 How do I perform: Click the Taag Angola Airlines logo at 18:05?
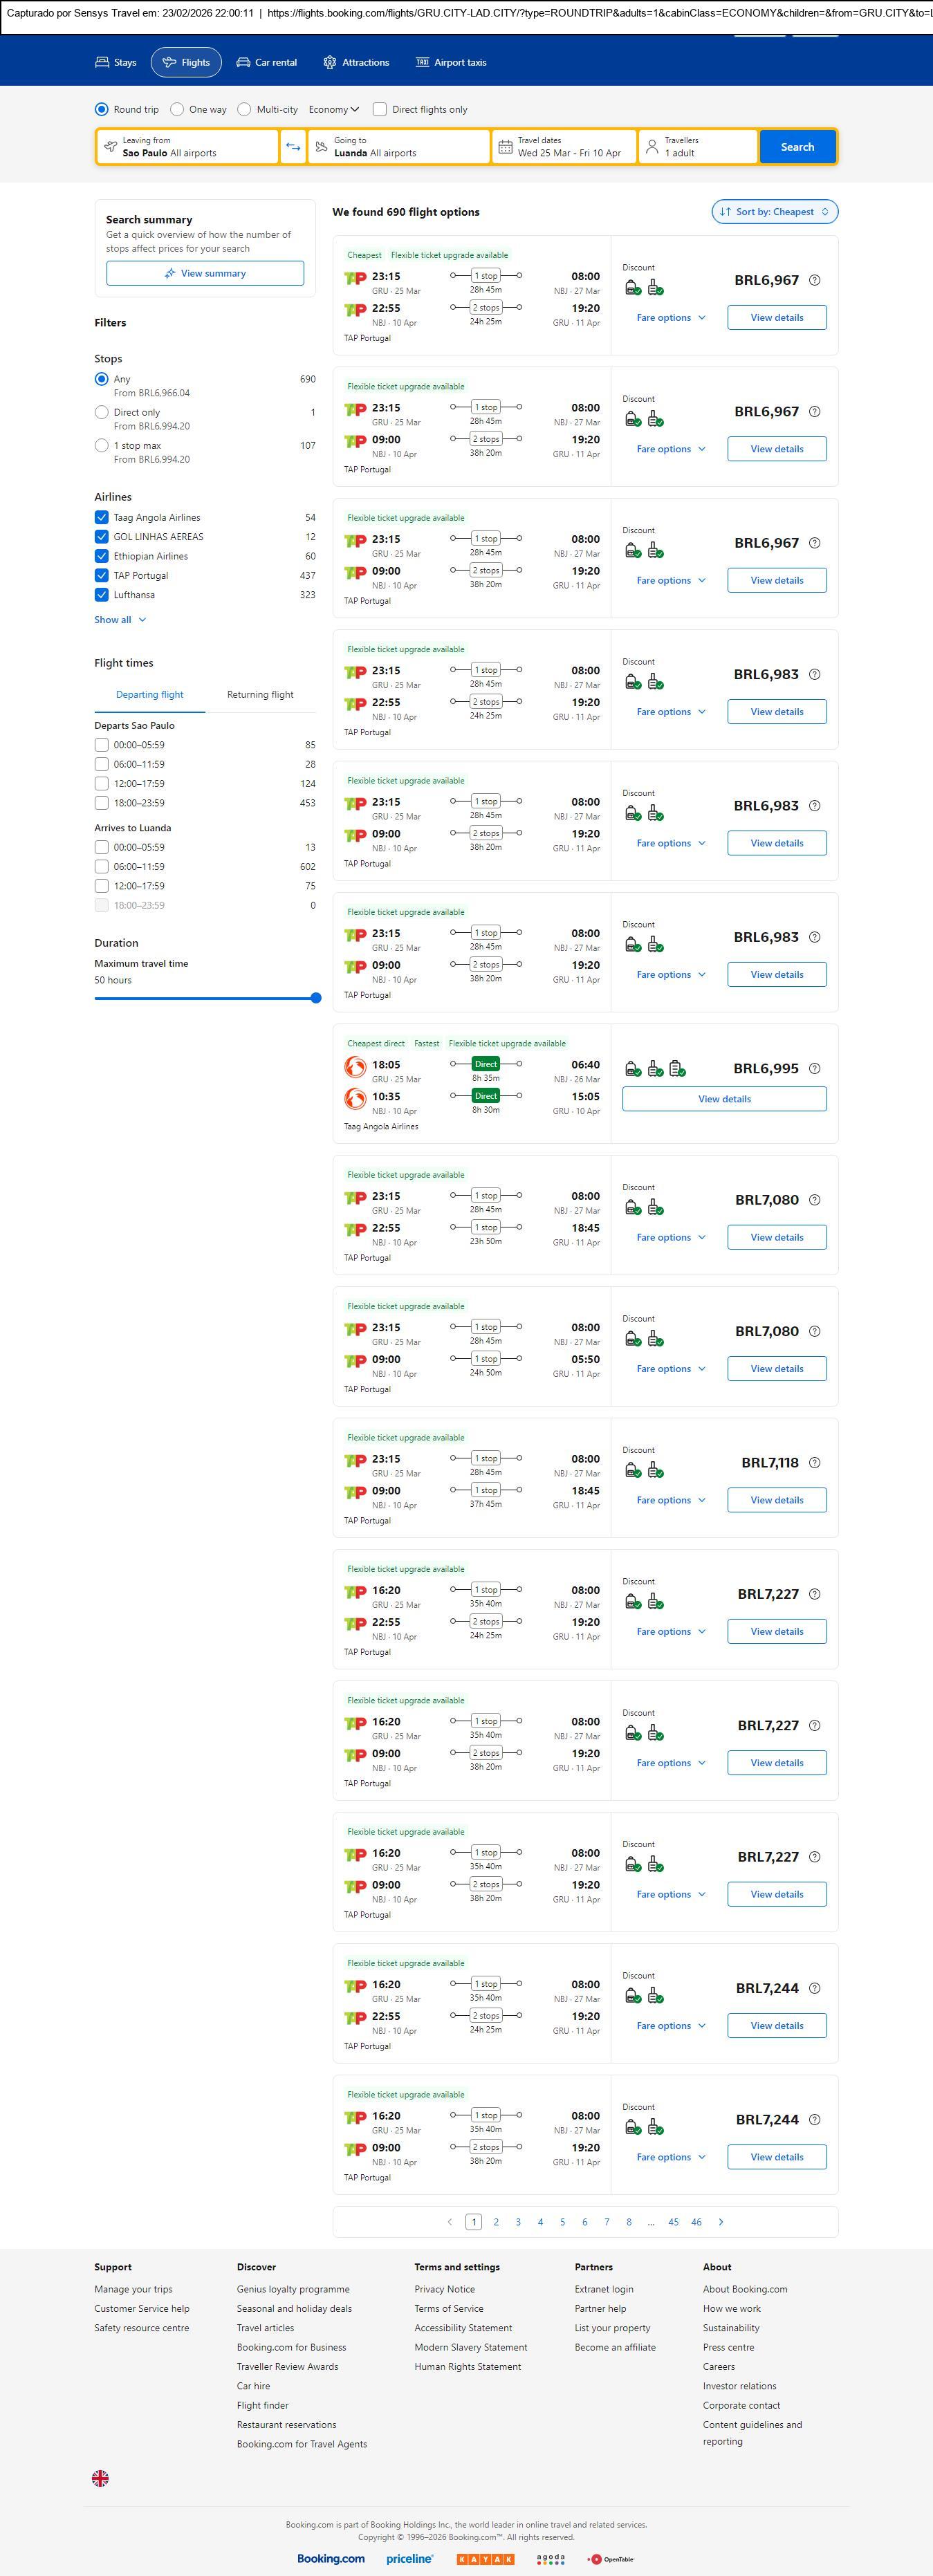355,1067
